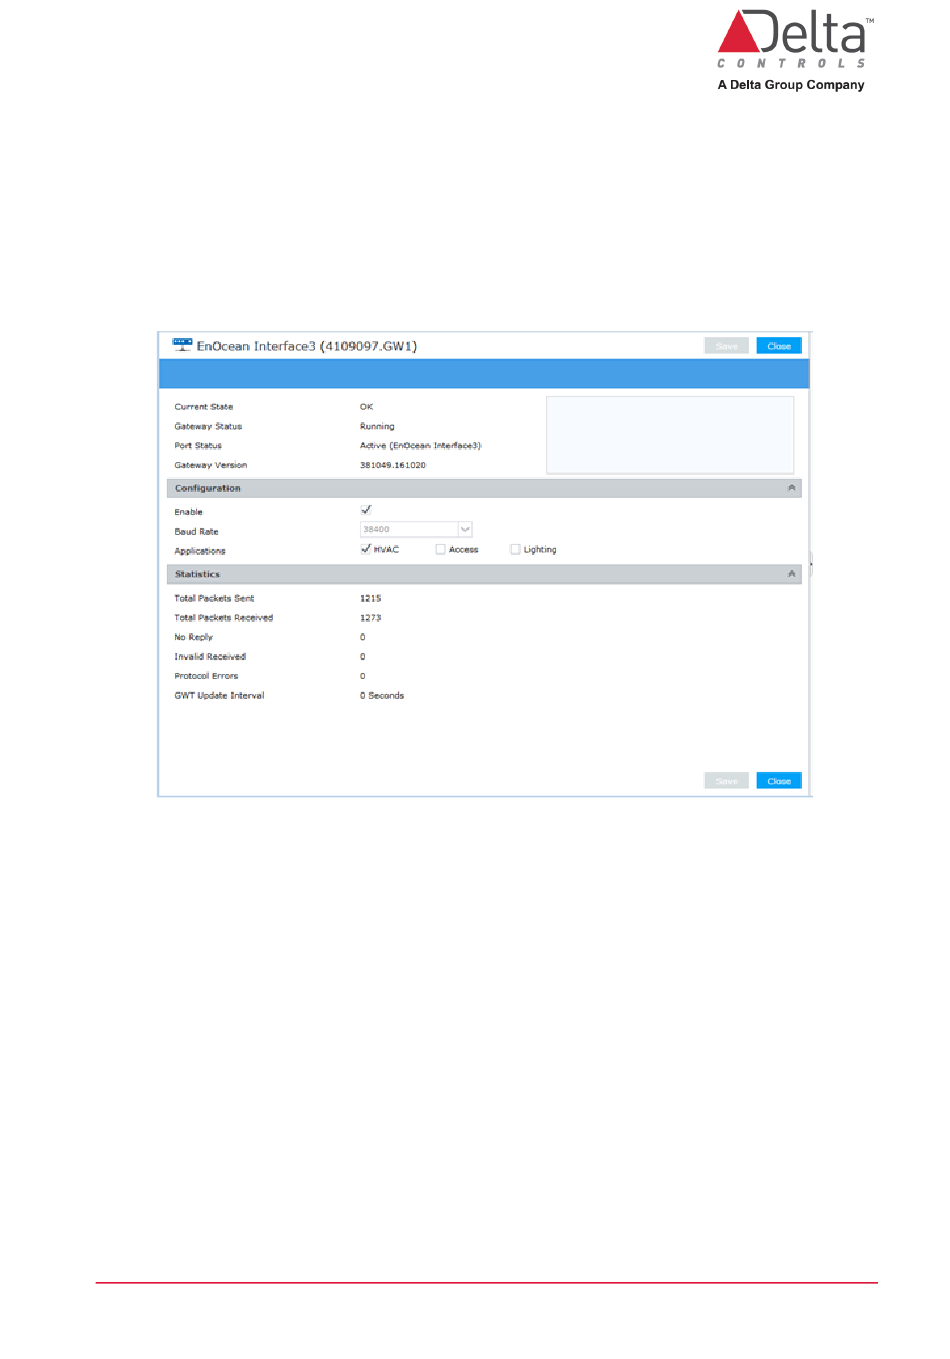Collapse the Configuration section using its chevron
The width and height of the screenshot is (950, 1359).
pos(791,488)
